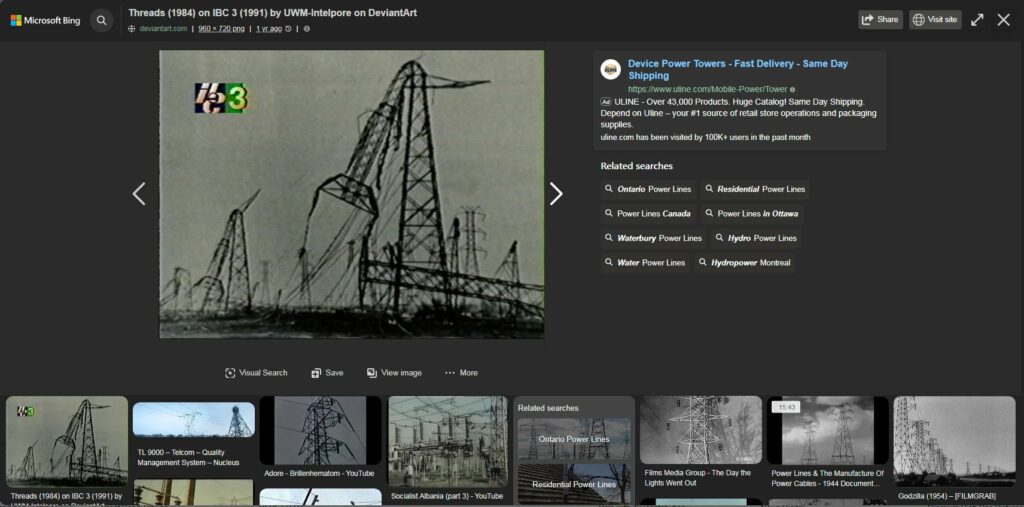Search related 'Residential Power Lines' chip
The width and height of the screenshot is (1024, 507).
pyautogui.click(x=755, y=189)
